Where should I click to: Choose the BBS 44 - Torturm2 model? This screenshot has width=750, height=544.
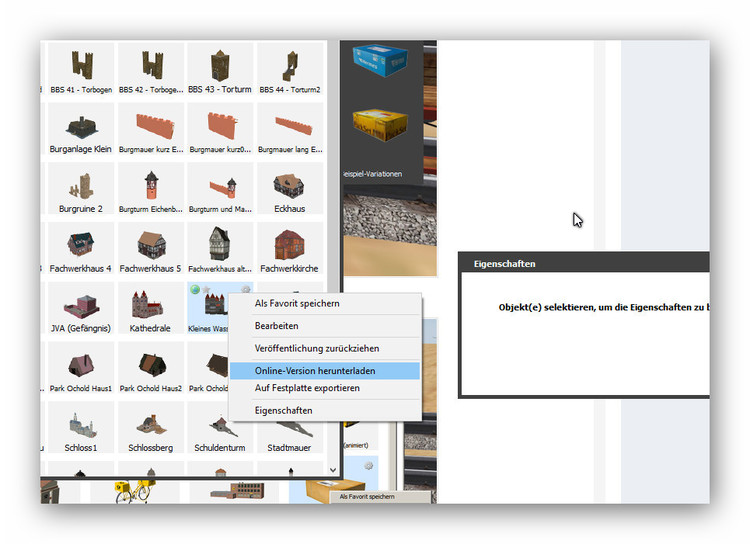click(x=290, y=69)
